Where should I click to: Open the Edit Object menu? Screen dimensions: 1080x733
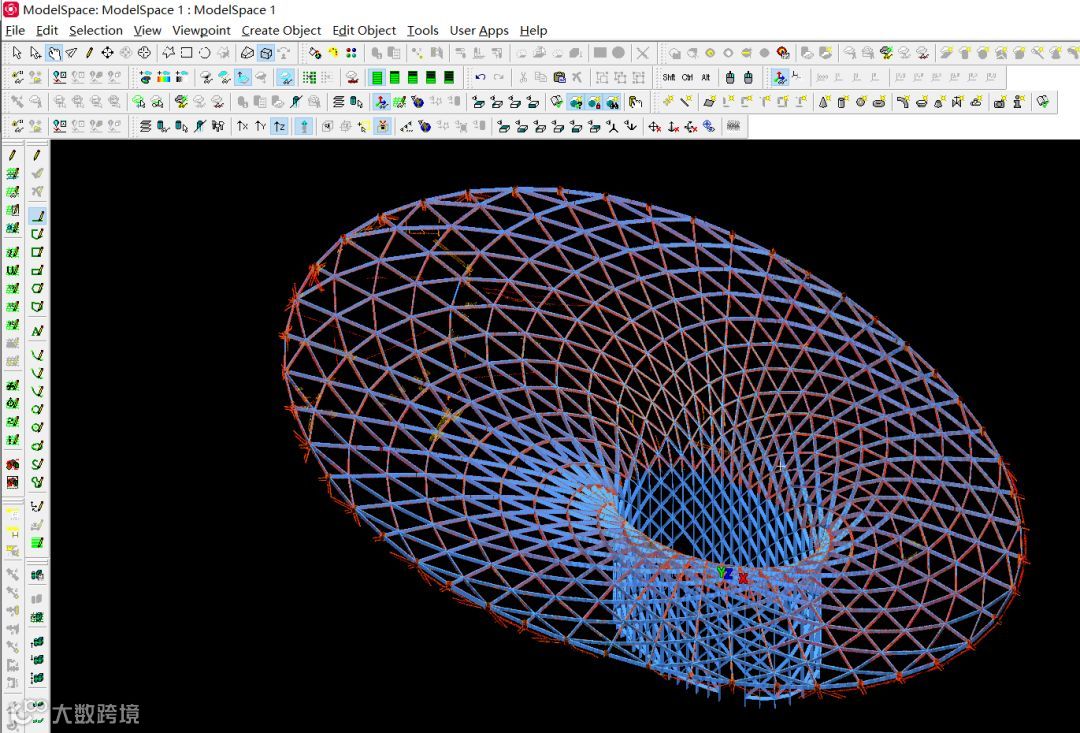(x=364, y=30)
